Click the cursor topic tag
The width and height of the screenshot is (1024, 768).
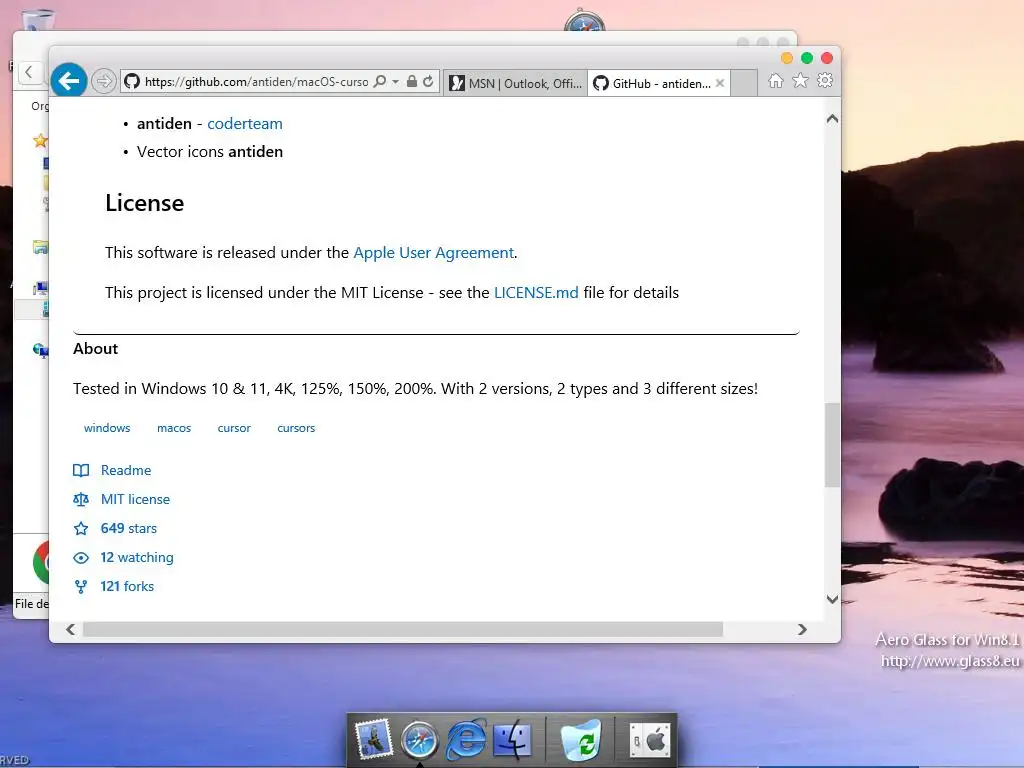(x=234, y=428)
